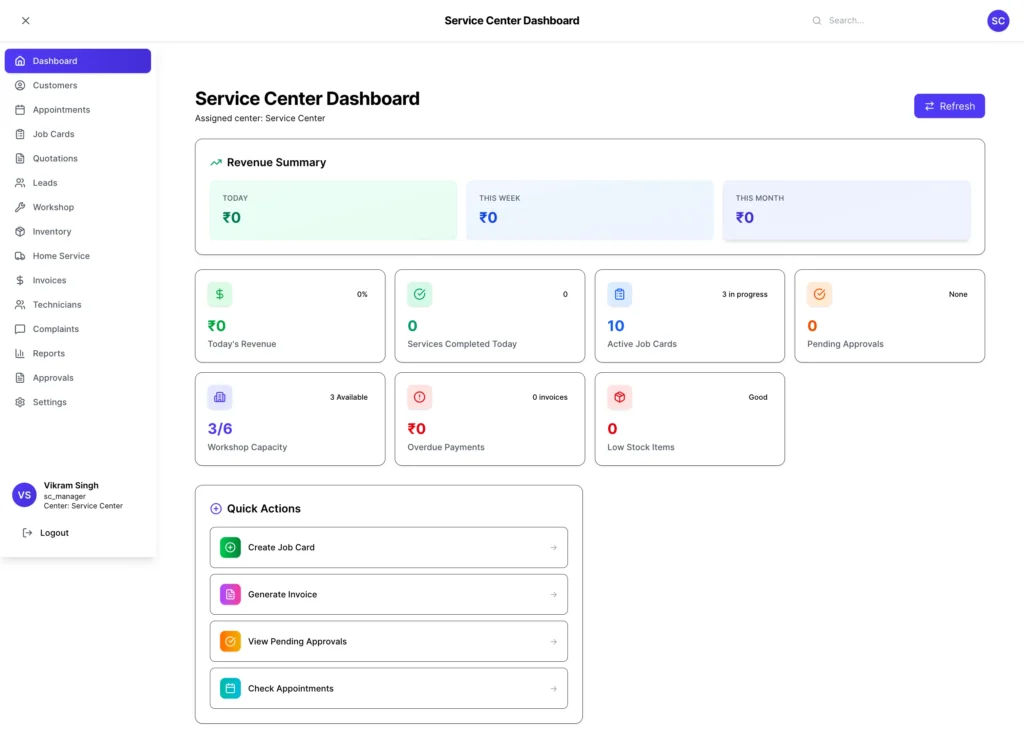1024x748 pixels.
Task: Go to Job Cards in sidebar
Action: tap(53, 134)
